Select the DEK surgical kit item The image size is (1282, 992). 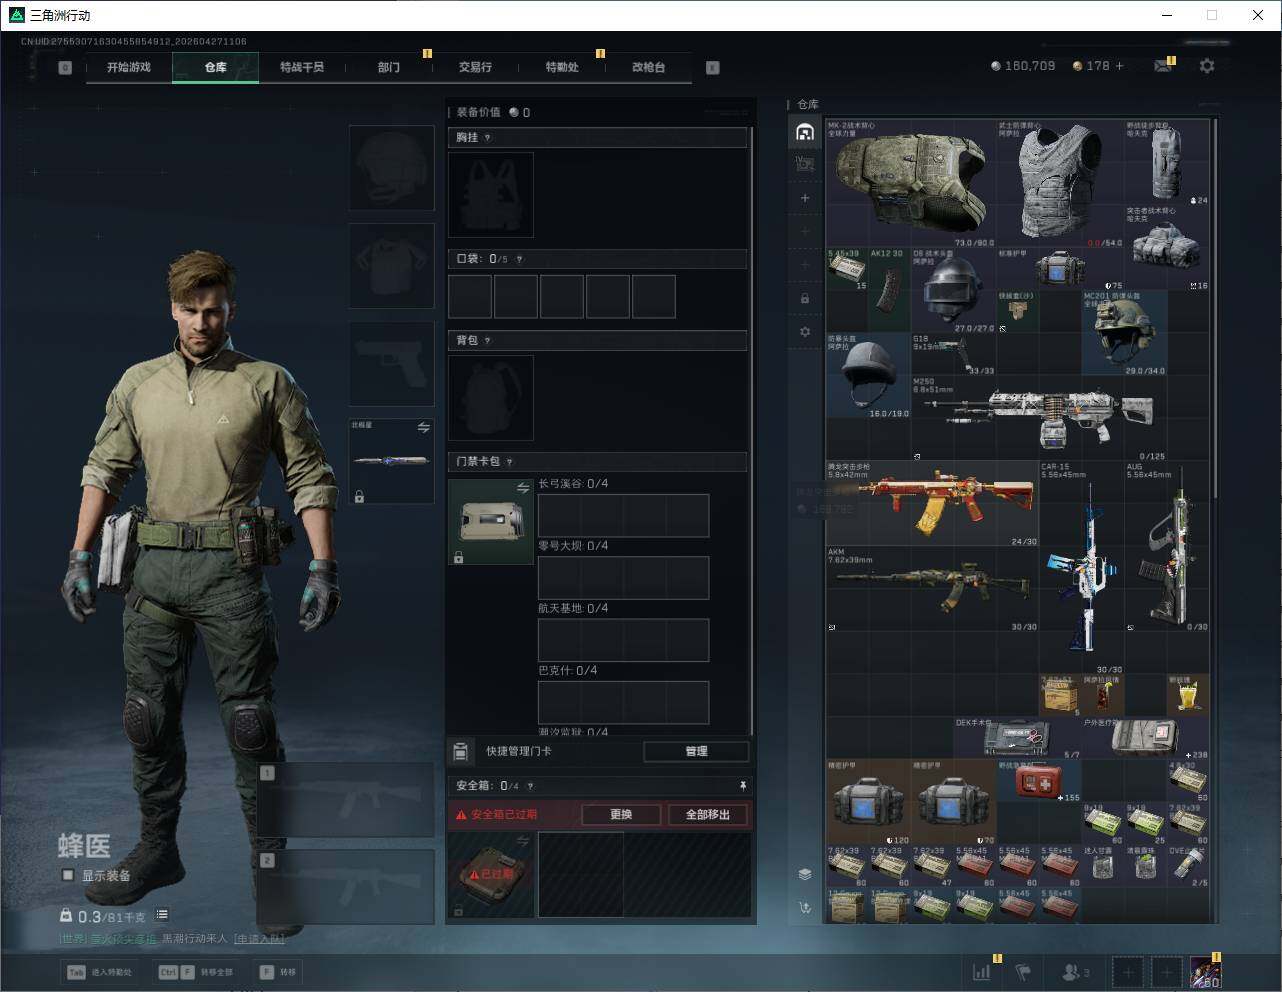point(1018,738)
